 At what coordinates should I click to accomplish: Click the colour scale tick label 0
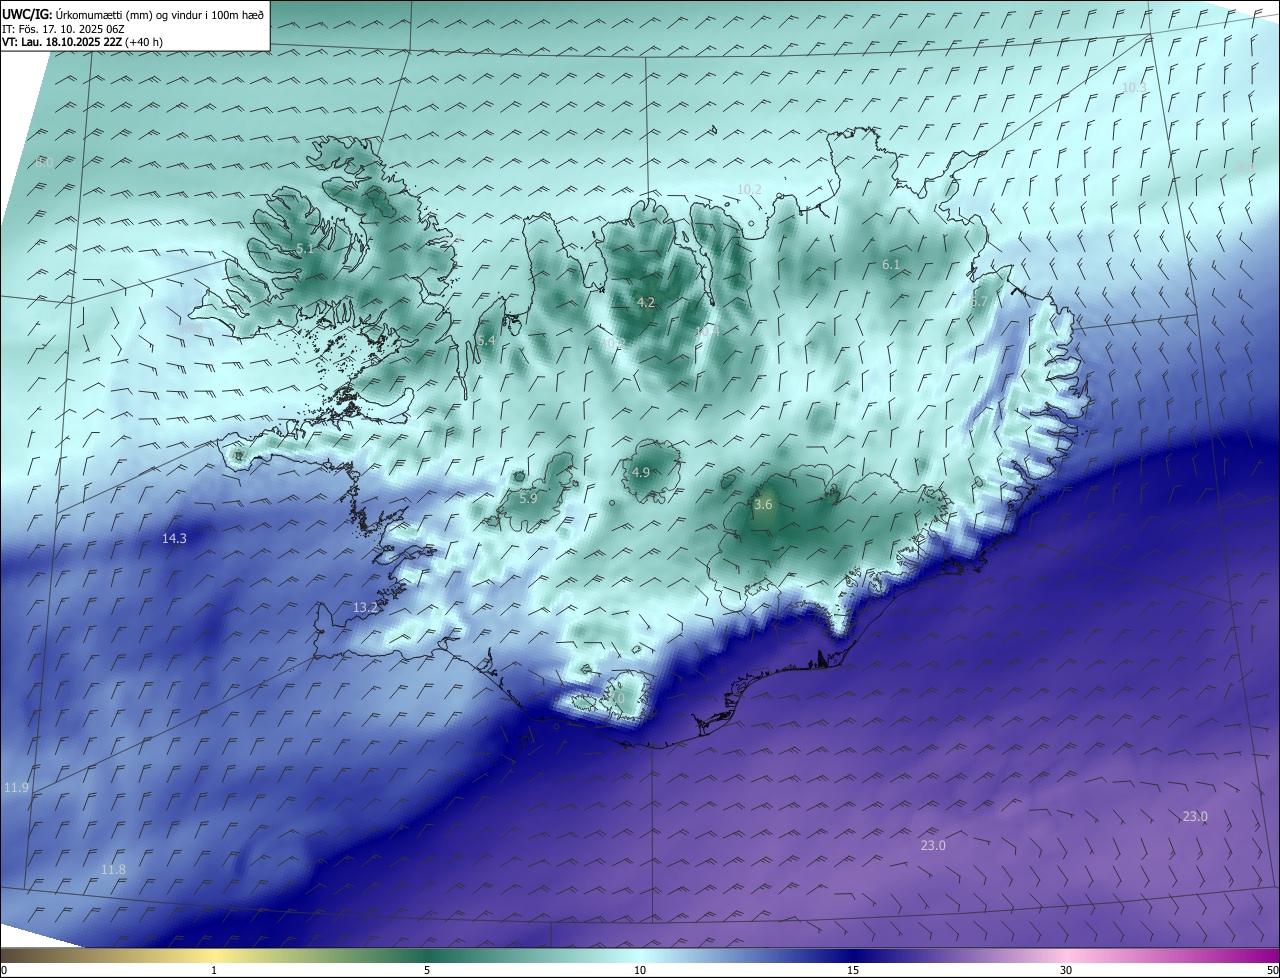click(x=4, y=971)
